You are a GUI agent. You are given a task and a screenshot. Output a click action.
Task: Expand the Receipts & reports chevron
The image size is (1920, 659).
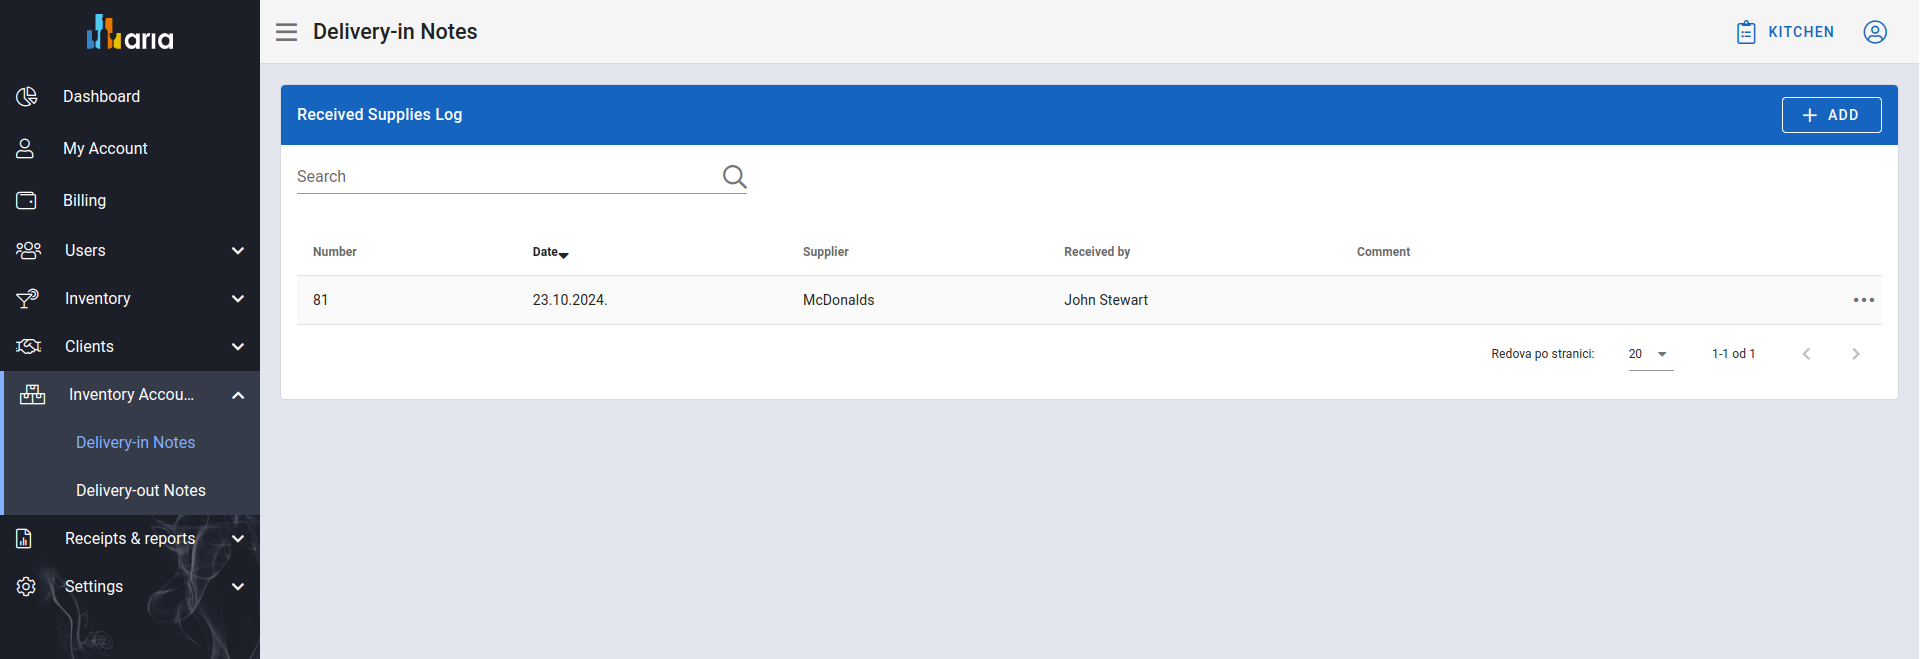click(238, 538)
